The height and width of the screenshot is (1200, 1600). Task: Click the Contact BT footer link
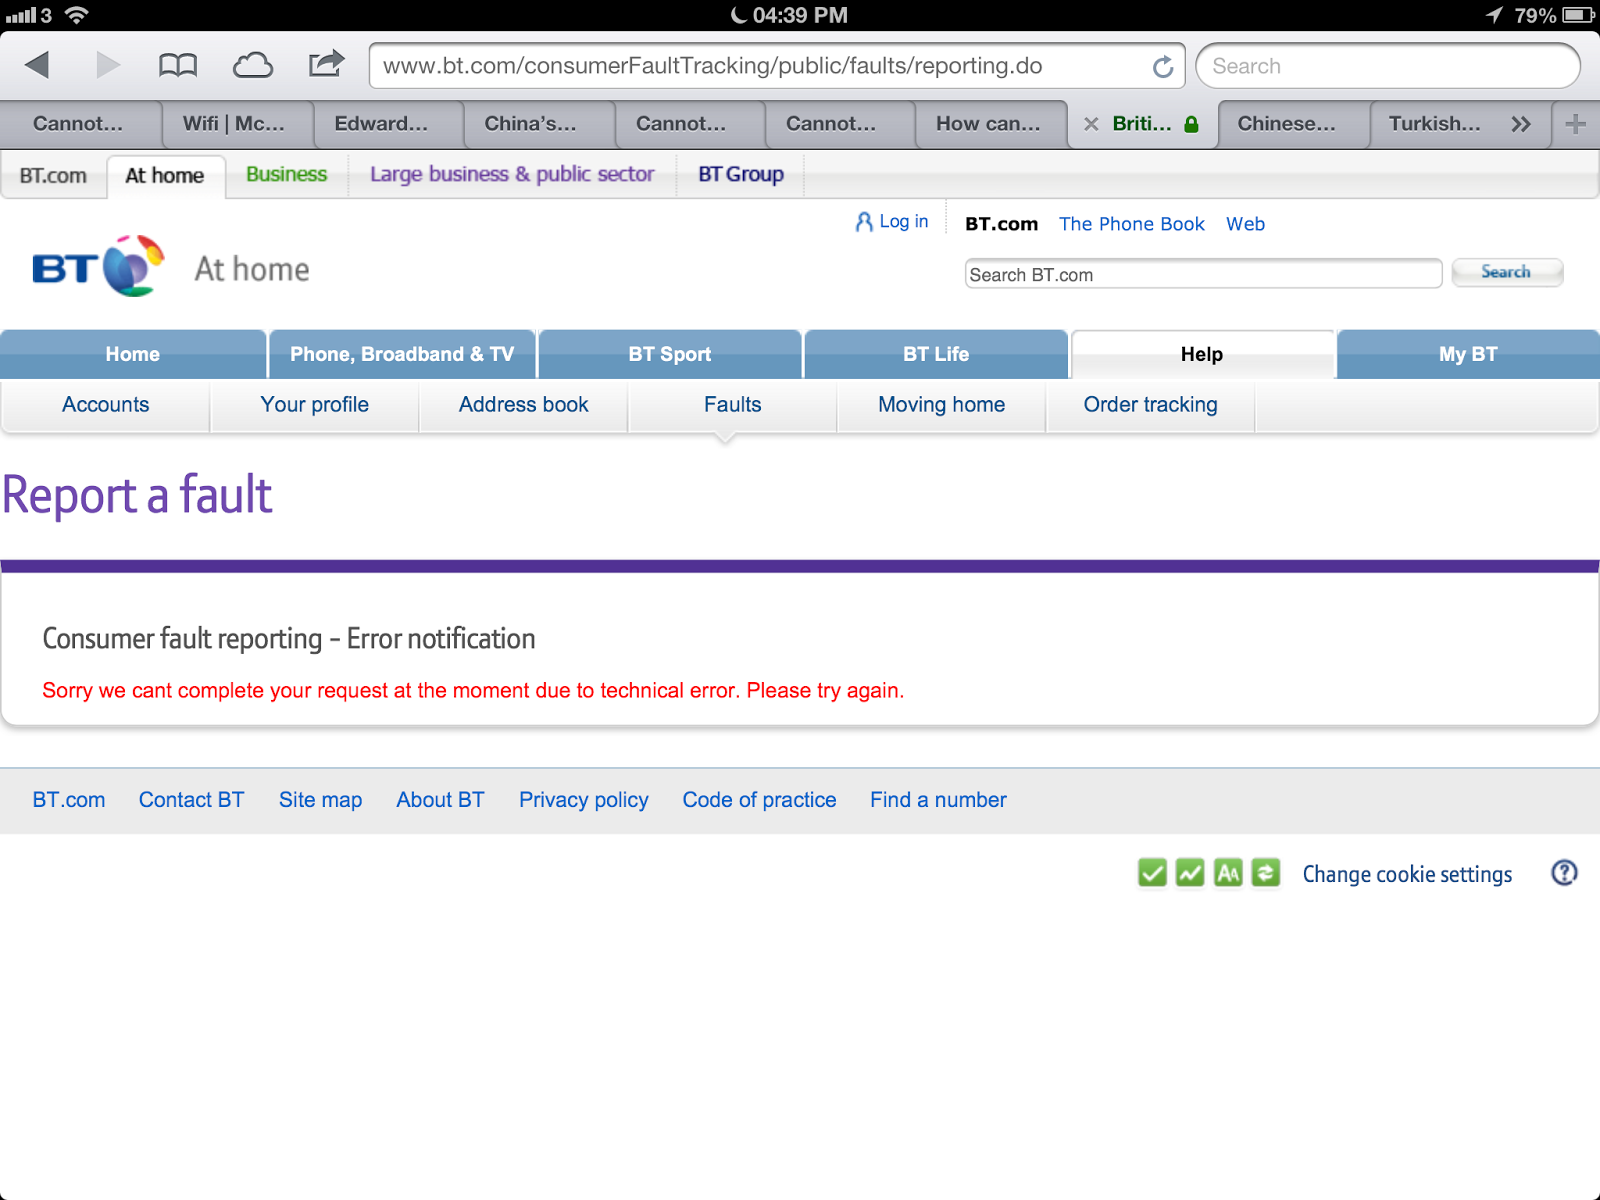click(x=192, y=800)
